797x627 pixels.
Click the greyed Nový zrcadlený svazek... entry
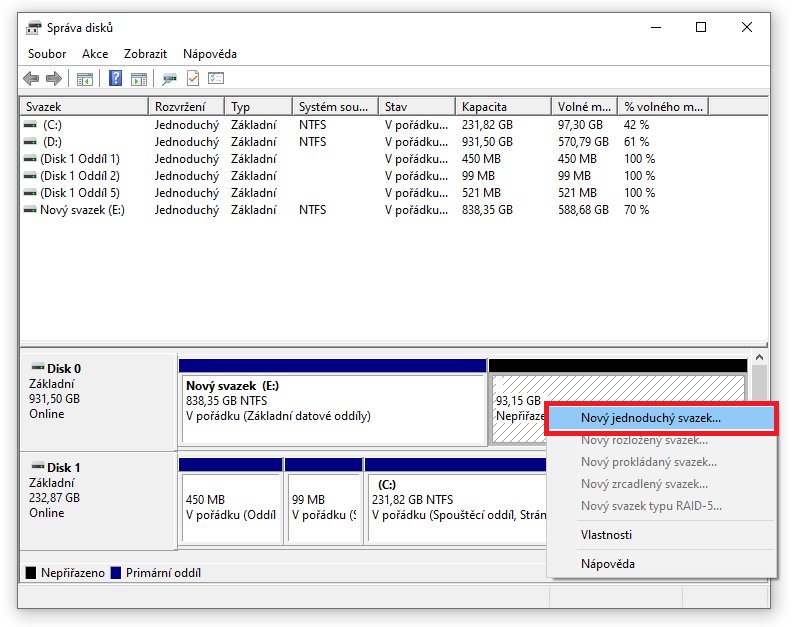click(661, 484)
